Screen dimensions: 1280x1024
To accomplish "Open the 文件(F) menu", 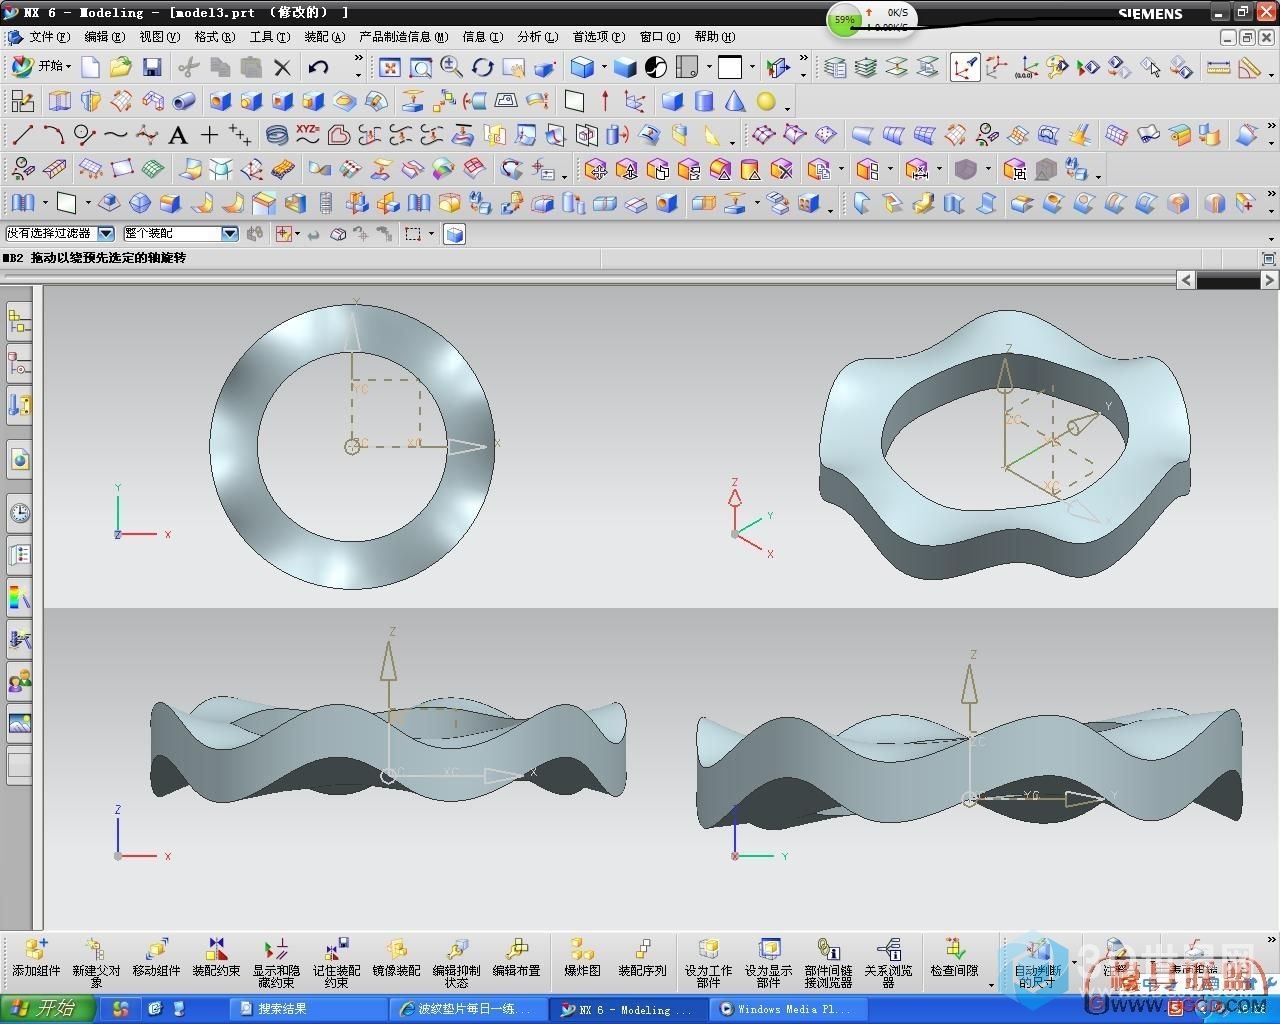I will 49,37.
